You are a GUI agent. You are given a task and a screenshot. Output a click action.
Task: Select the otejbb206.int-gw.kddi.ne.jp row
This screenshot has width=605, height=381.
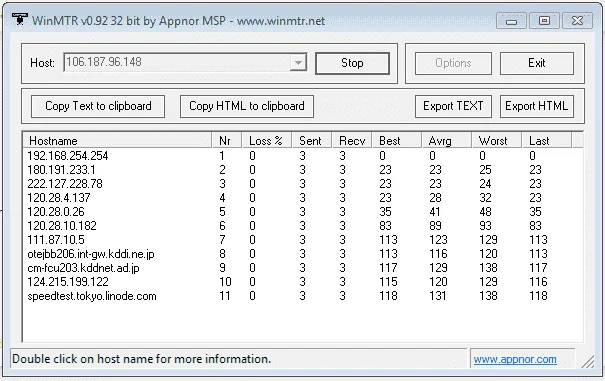(302, 254)
